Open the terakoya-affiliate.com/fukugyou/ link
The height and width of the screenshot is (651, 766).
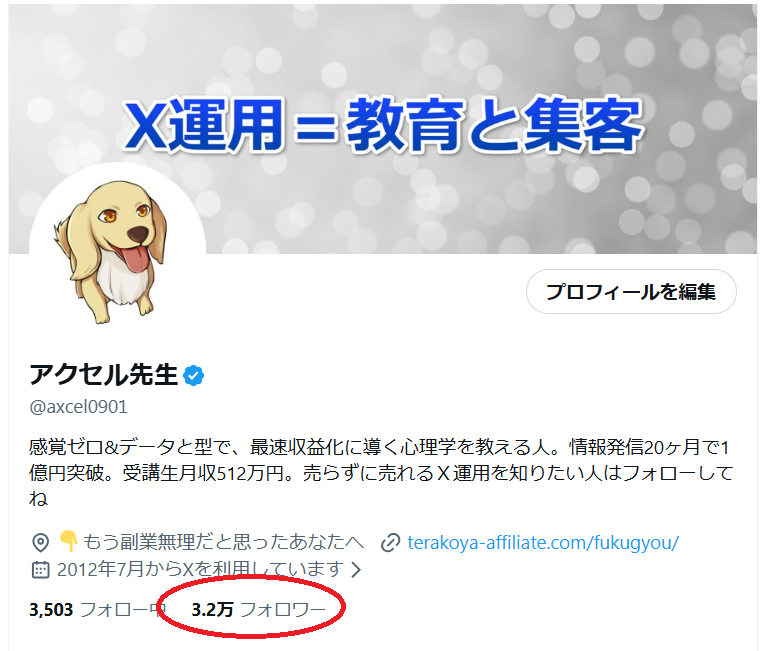tap(543, 543)
